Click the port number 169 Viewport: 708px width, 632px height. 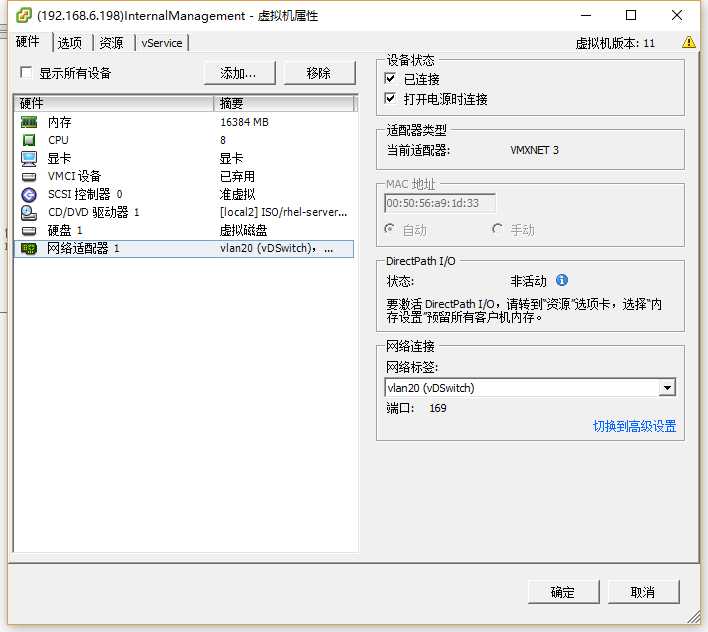(x=438, y=408)
